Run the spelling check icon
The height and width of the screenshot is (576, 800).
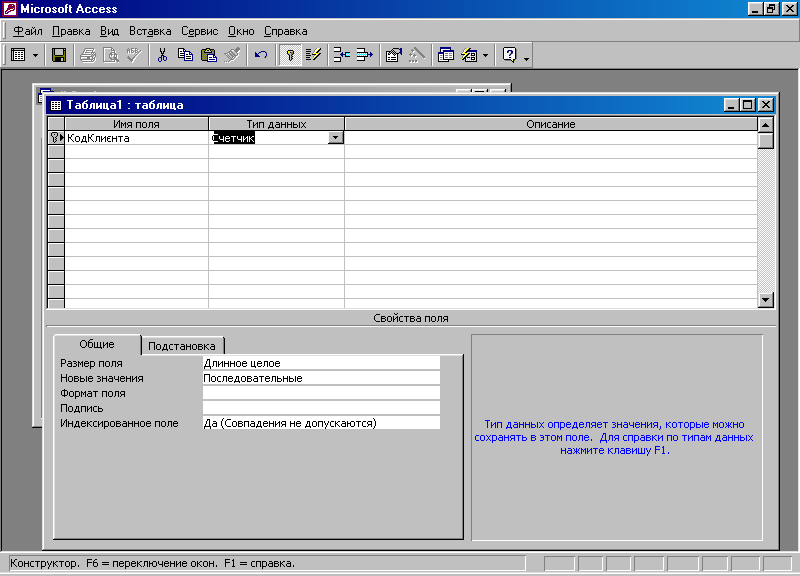coord(134,55)
